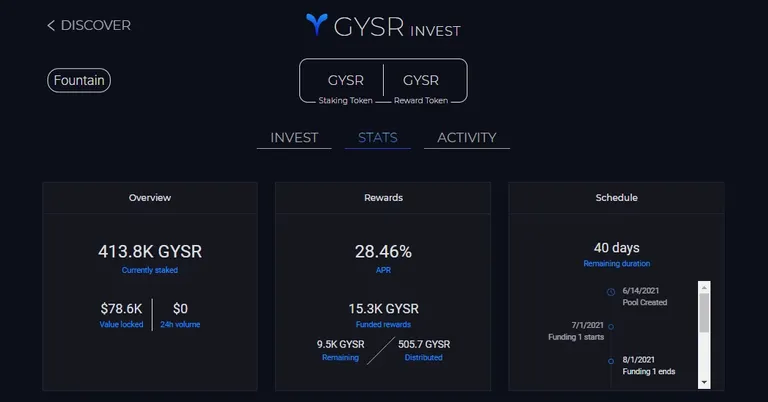The height and width of the screenshot is (402, 768).
Task: Click the Remaining duration label
Action: pos(617,264)
